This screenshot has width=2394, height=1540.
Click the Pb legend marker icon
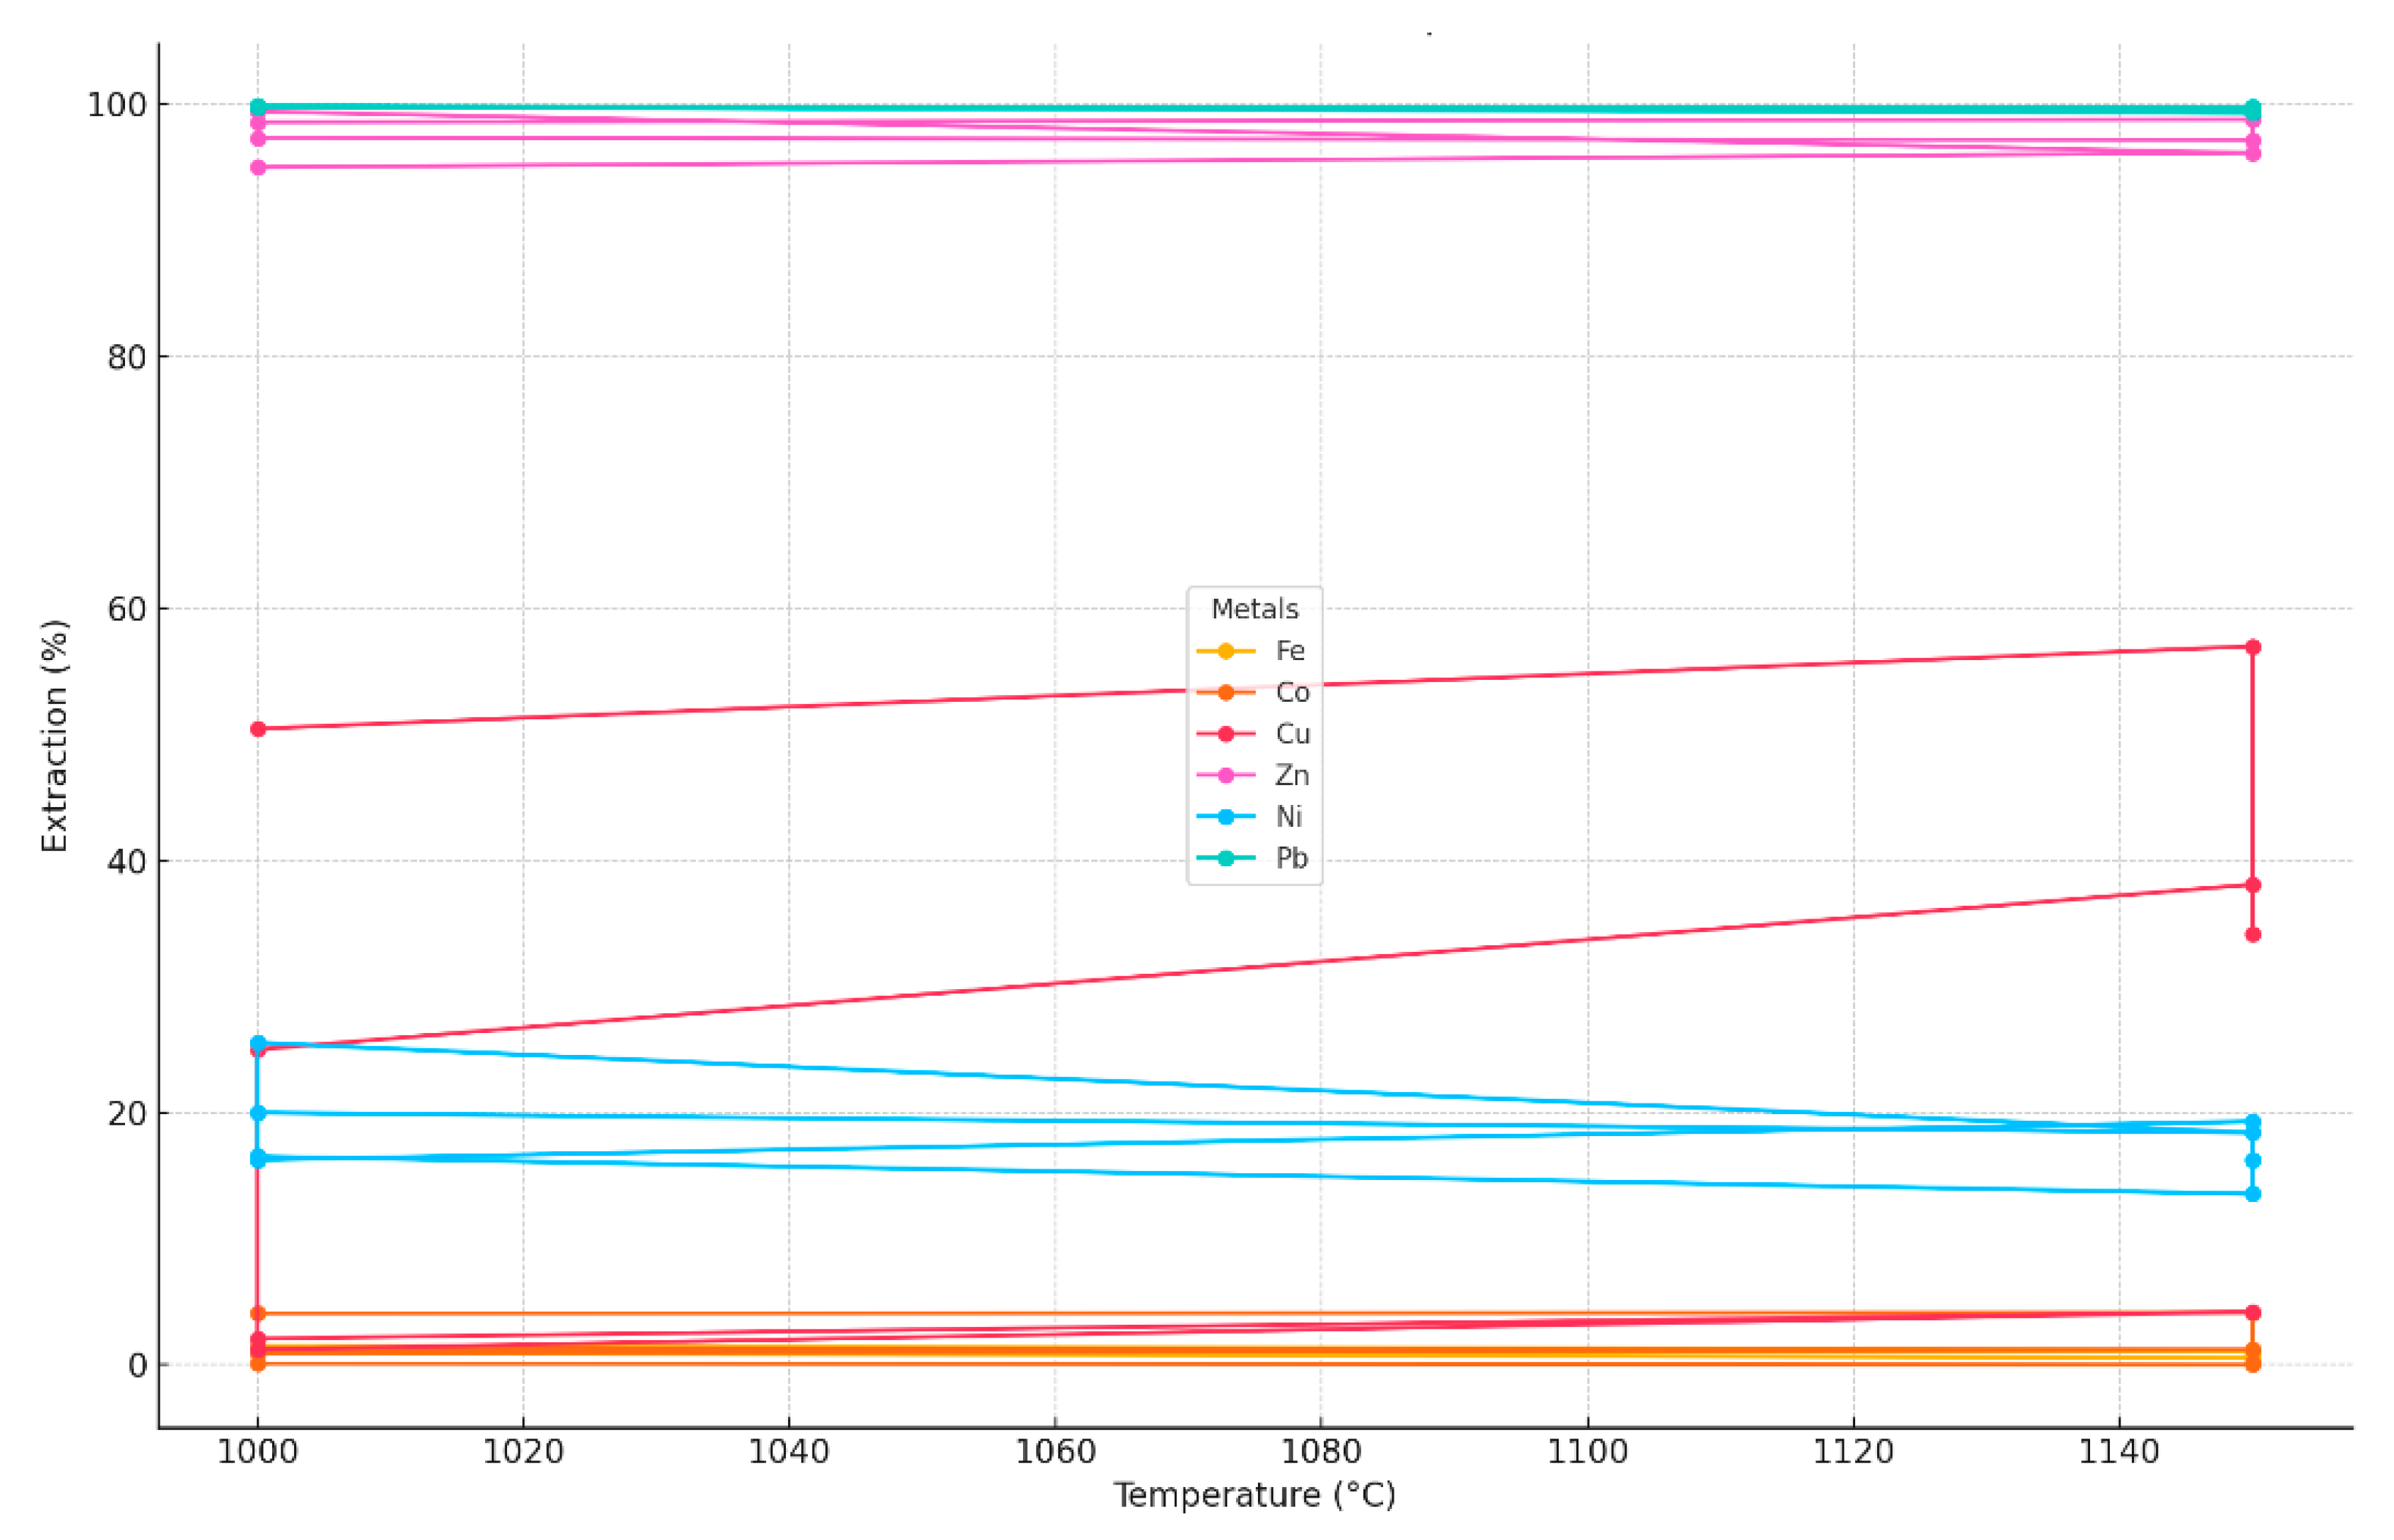pos(1225,858)
